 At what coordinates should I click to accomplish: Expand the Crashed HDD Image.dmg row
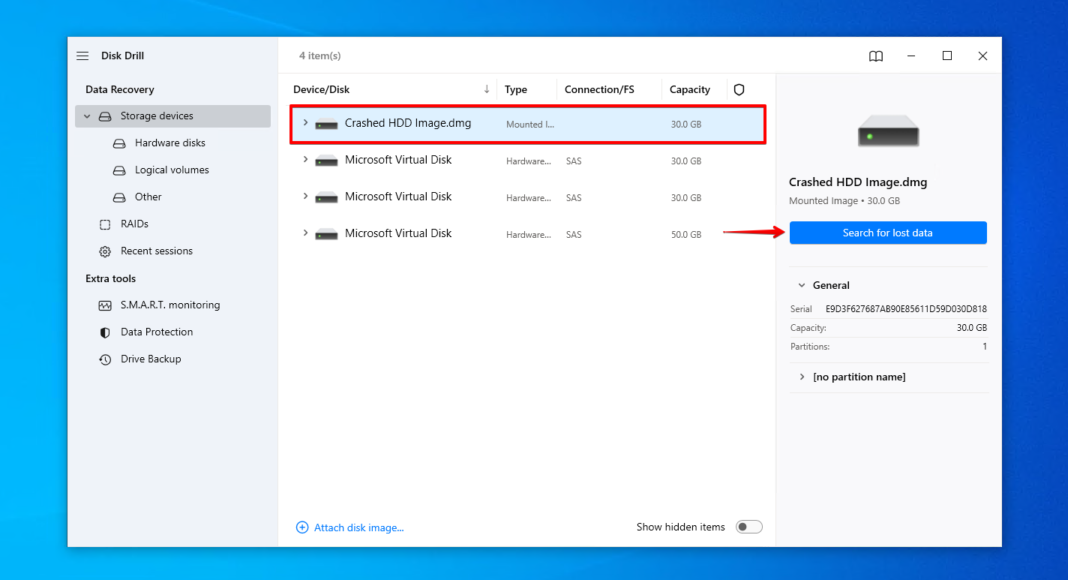[x=305, y=122]
